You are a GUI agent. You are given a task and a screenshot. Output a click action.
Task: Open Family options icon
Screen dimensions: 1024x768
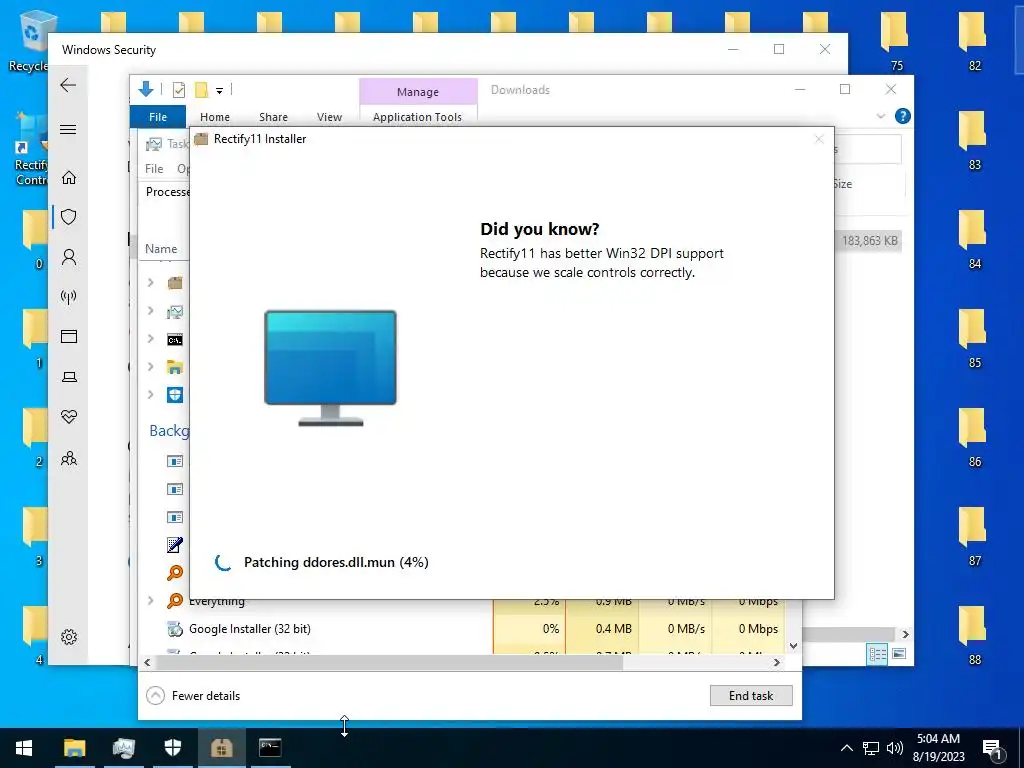[69, 458]
